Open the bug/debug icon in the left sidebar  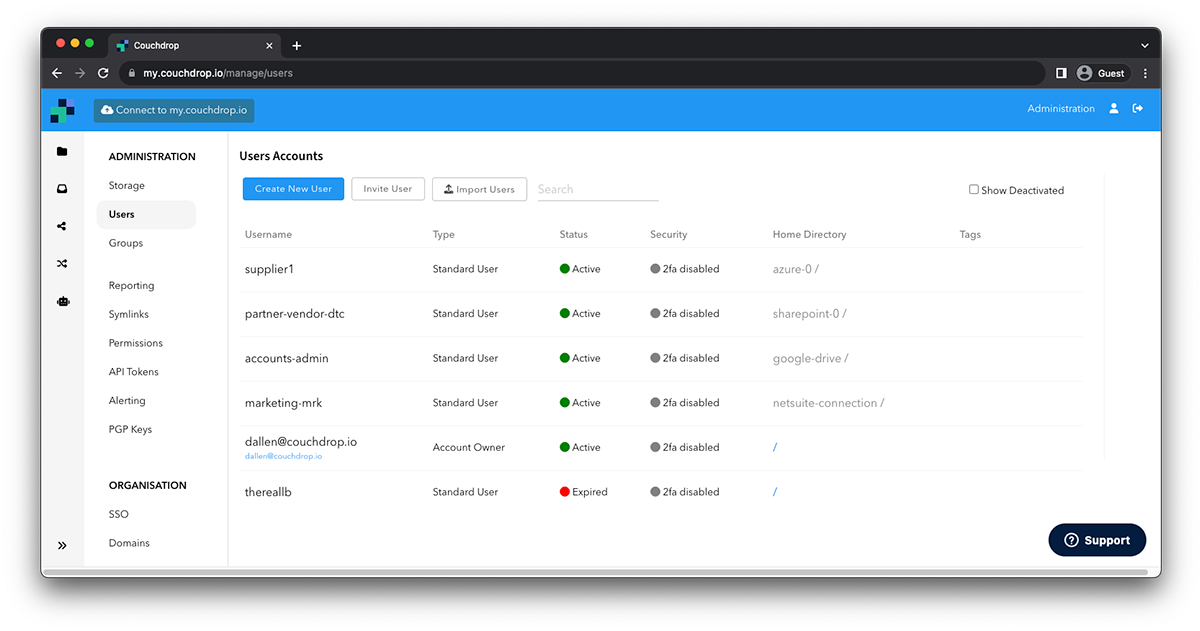pyautogui.click(x=62, y=301)
